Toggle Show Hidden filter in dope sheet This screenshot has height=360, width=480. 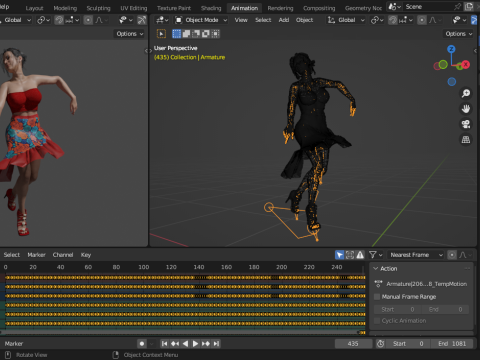350,255
